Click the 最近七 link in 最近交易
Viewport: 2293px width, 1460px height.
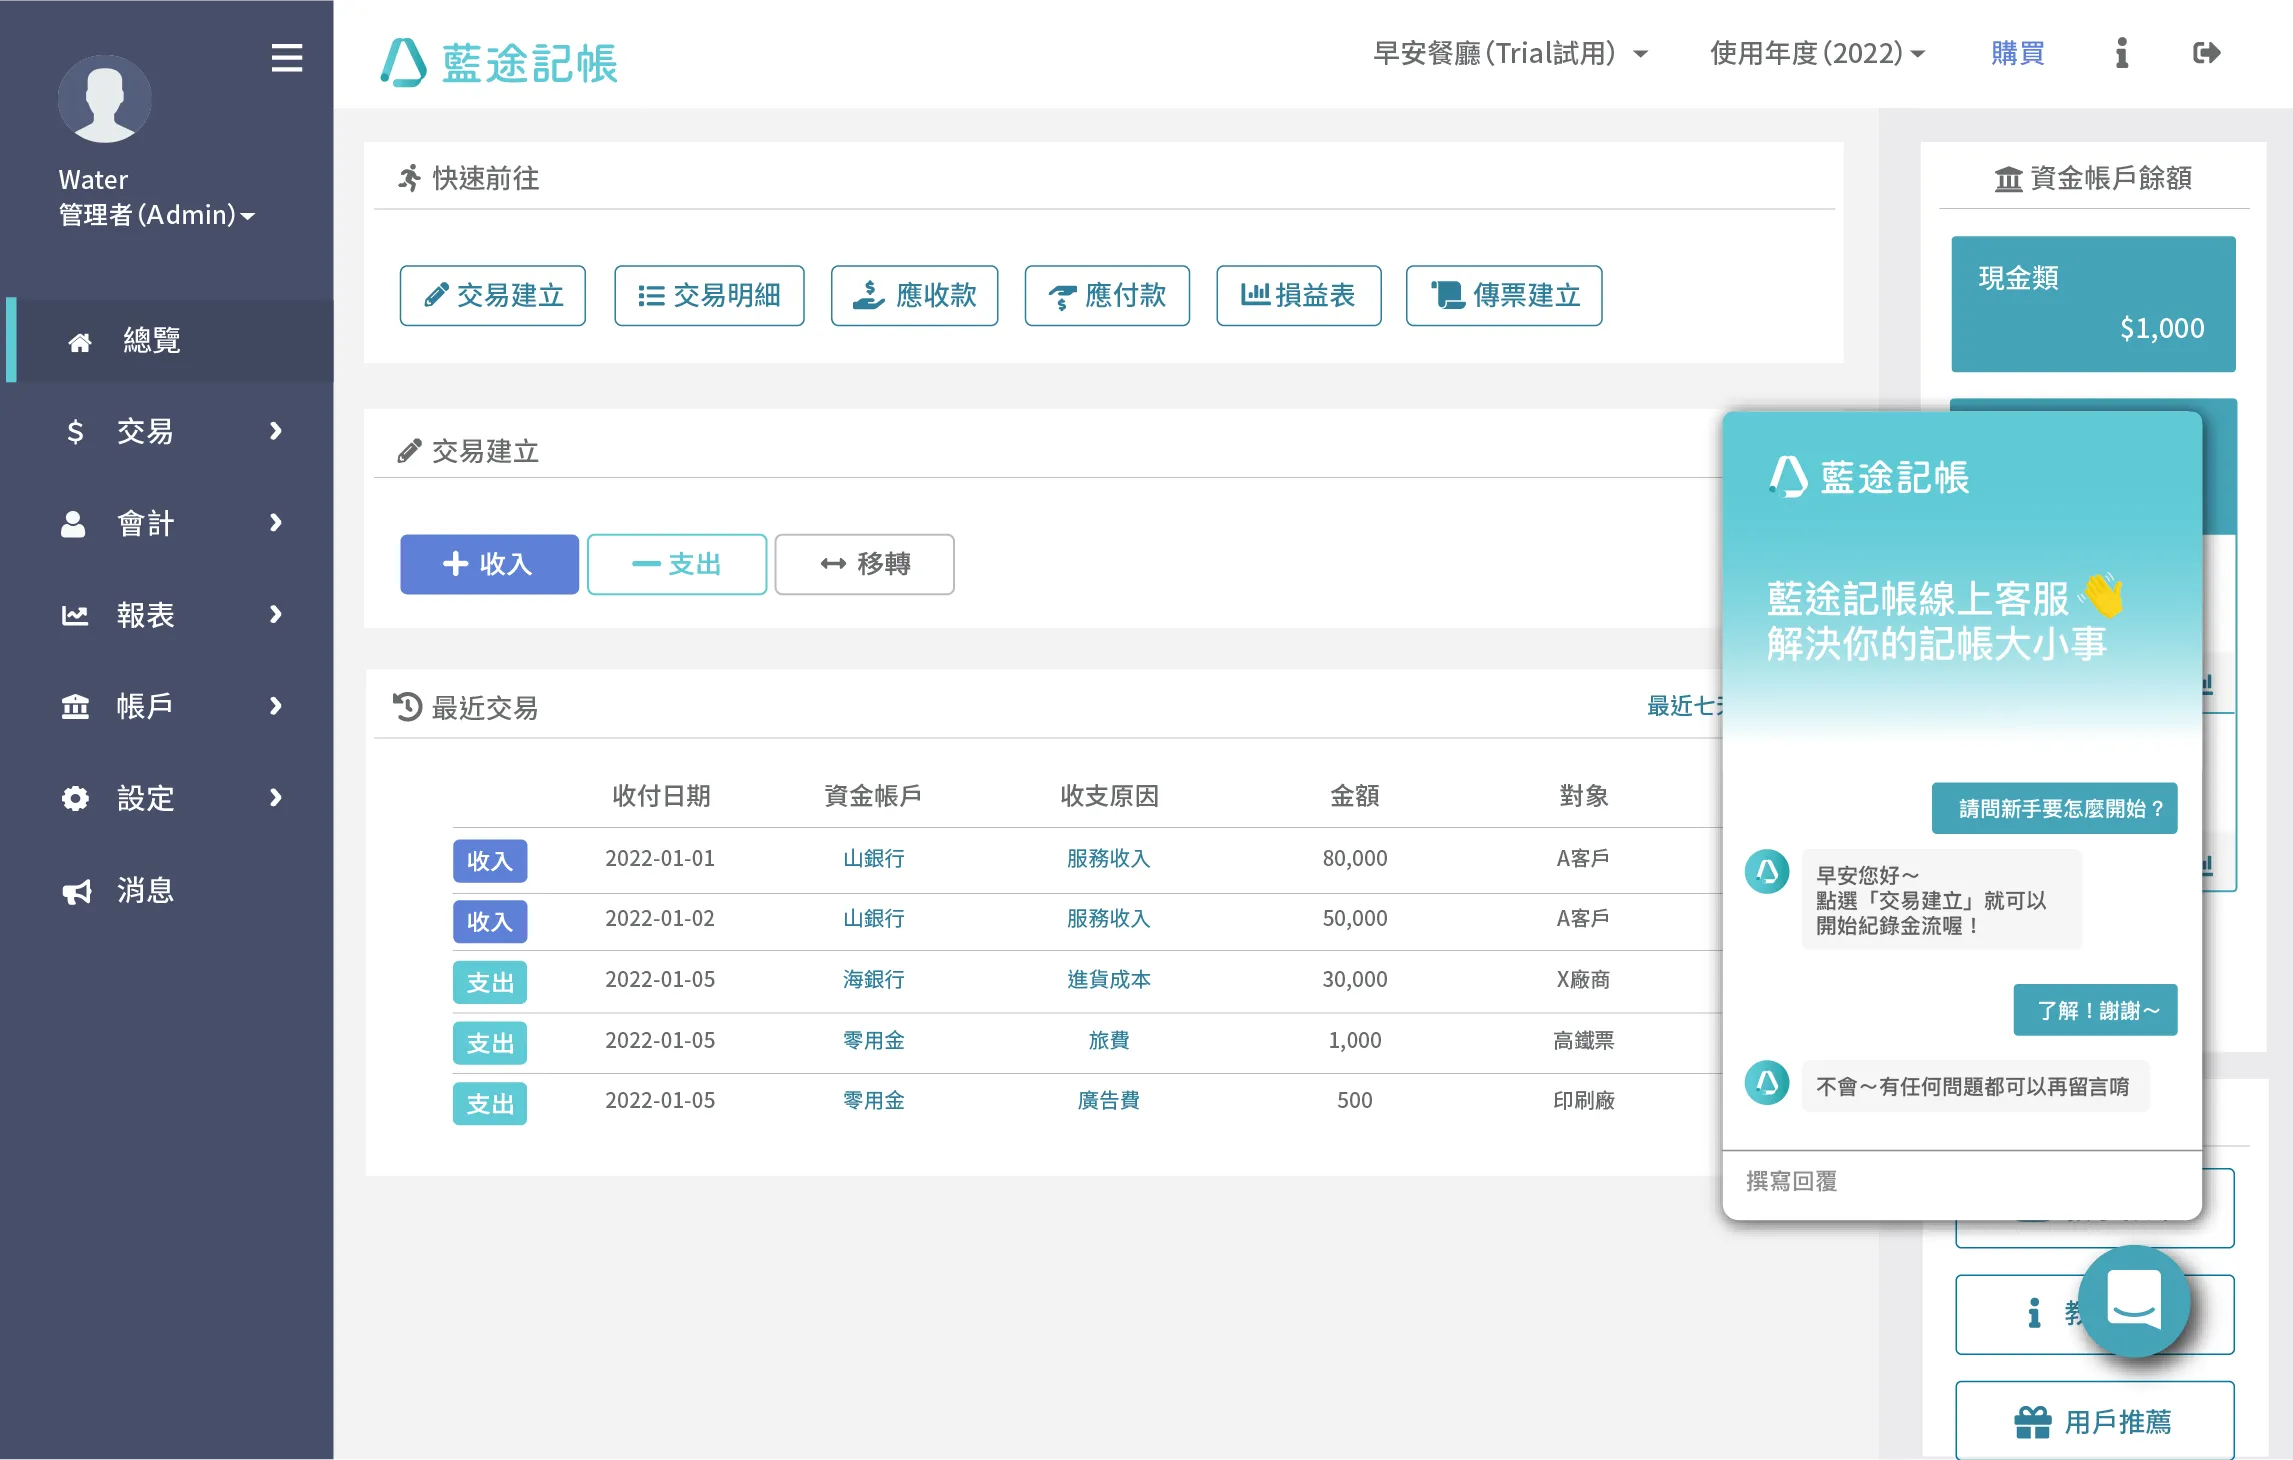click(x=1684, y=706)
